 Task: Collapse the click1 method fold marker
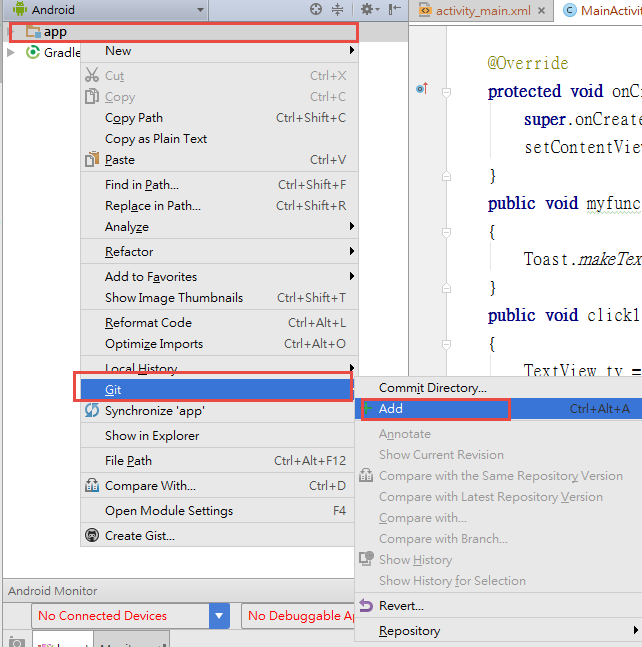[x=446, y=344]
